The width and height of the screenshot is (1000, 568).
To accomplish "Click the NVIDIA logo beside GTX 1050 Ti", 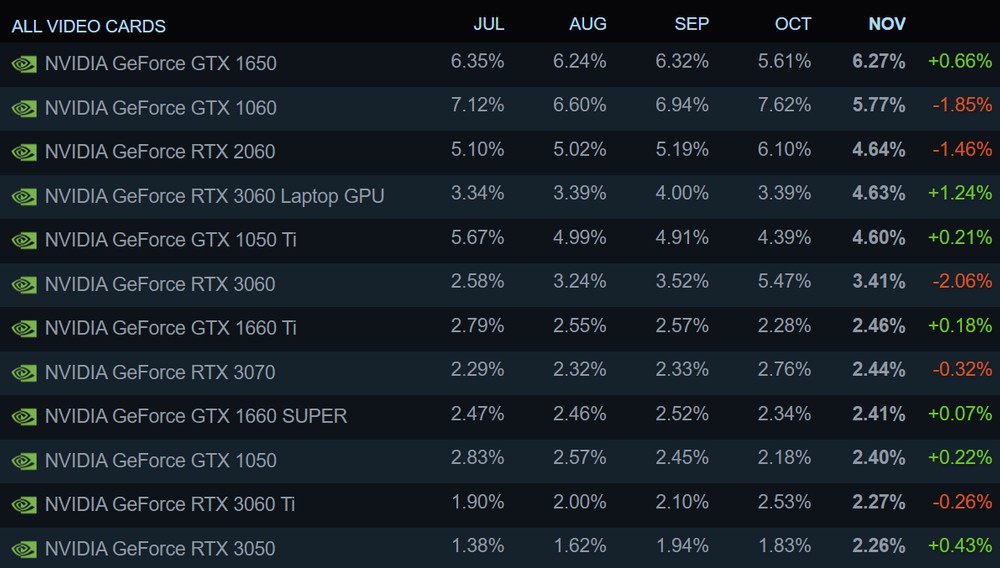I will click(x=23, y=240).
